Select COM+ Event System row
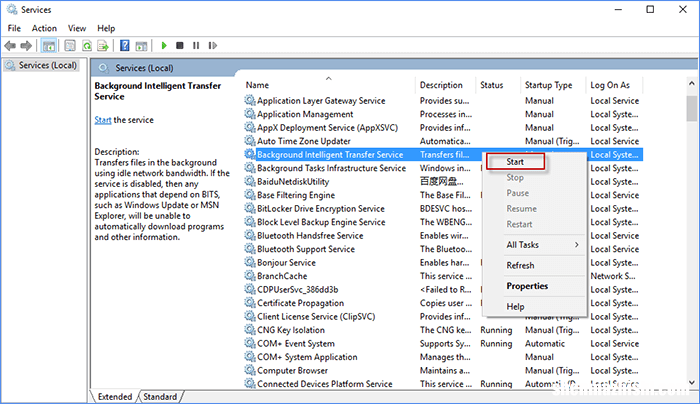Image resolution: width=700 pixels, height=404 pixels. coord(443,343)
